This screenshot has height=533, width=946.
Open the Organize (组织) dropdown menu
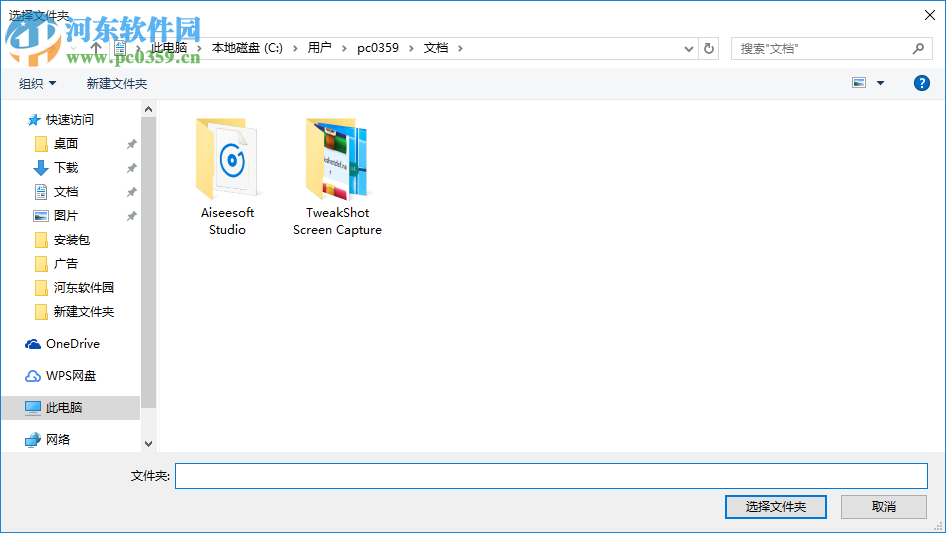point(37,83)
